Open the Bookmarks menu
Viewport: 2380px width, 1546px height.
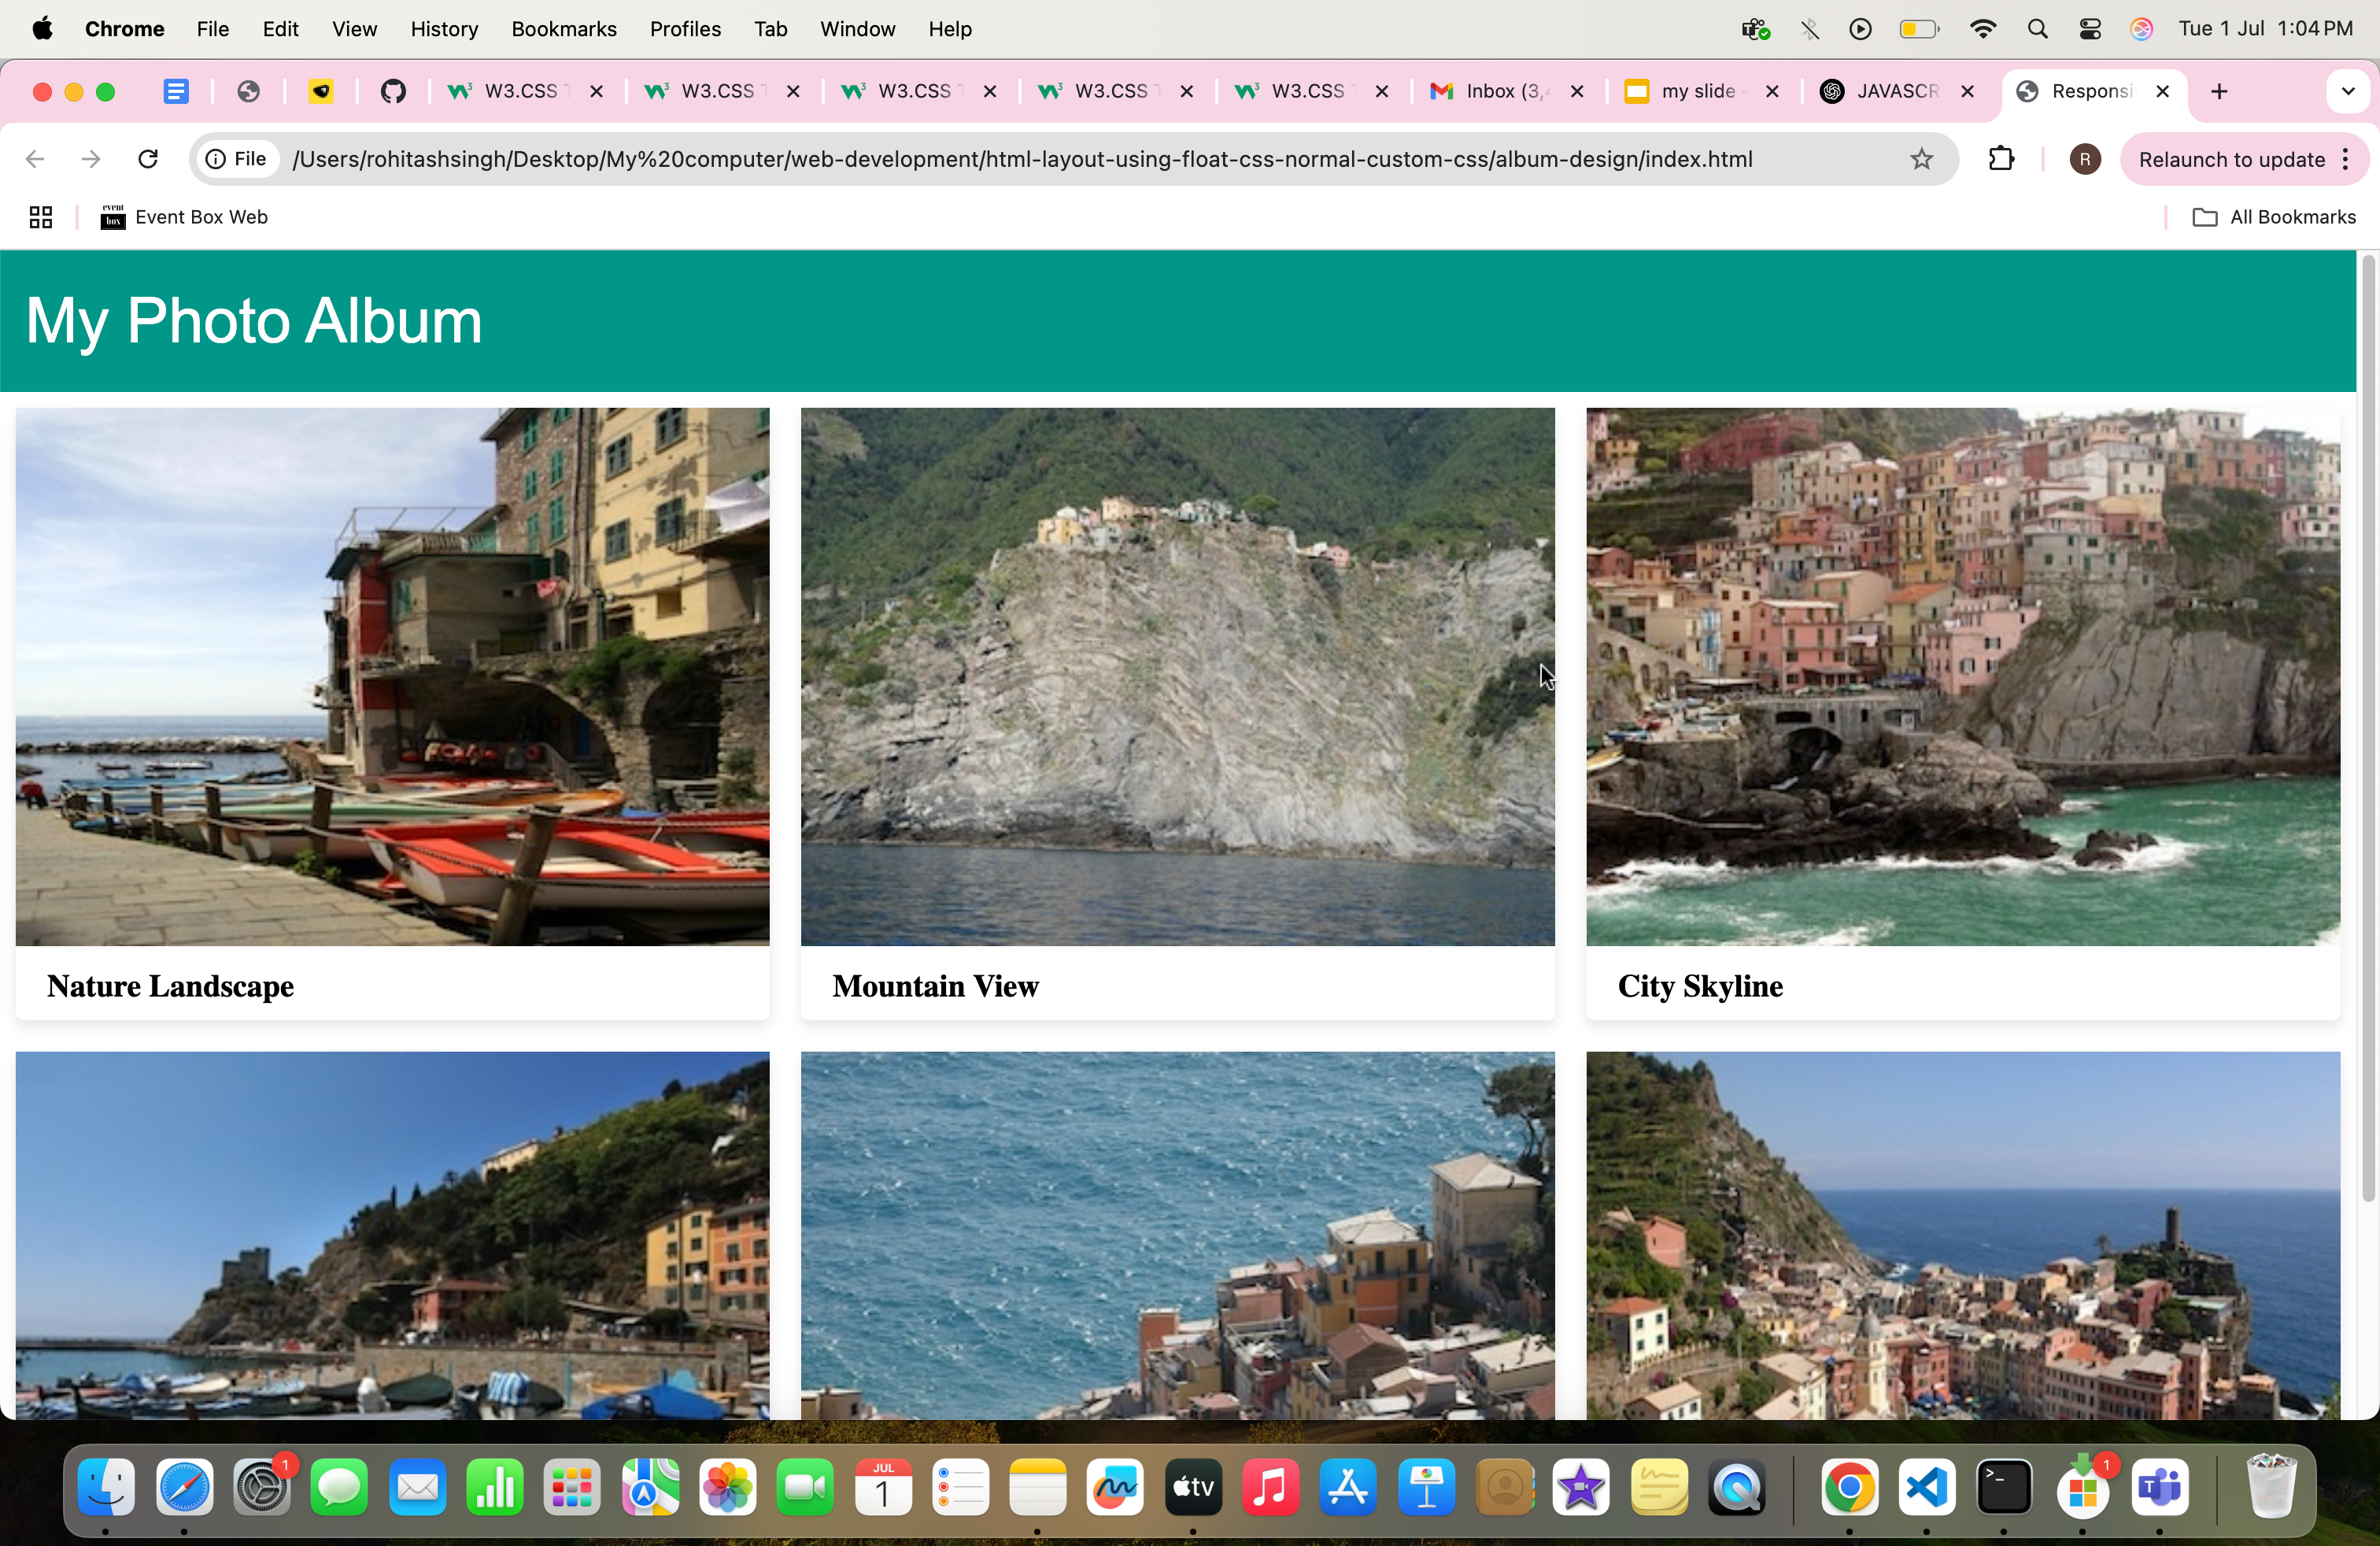click(563, 29)
